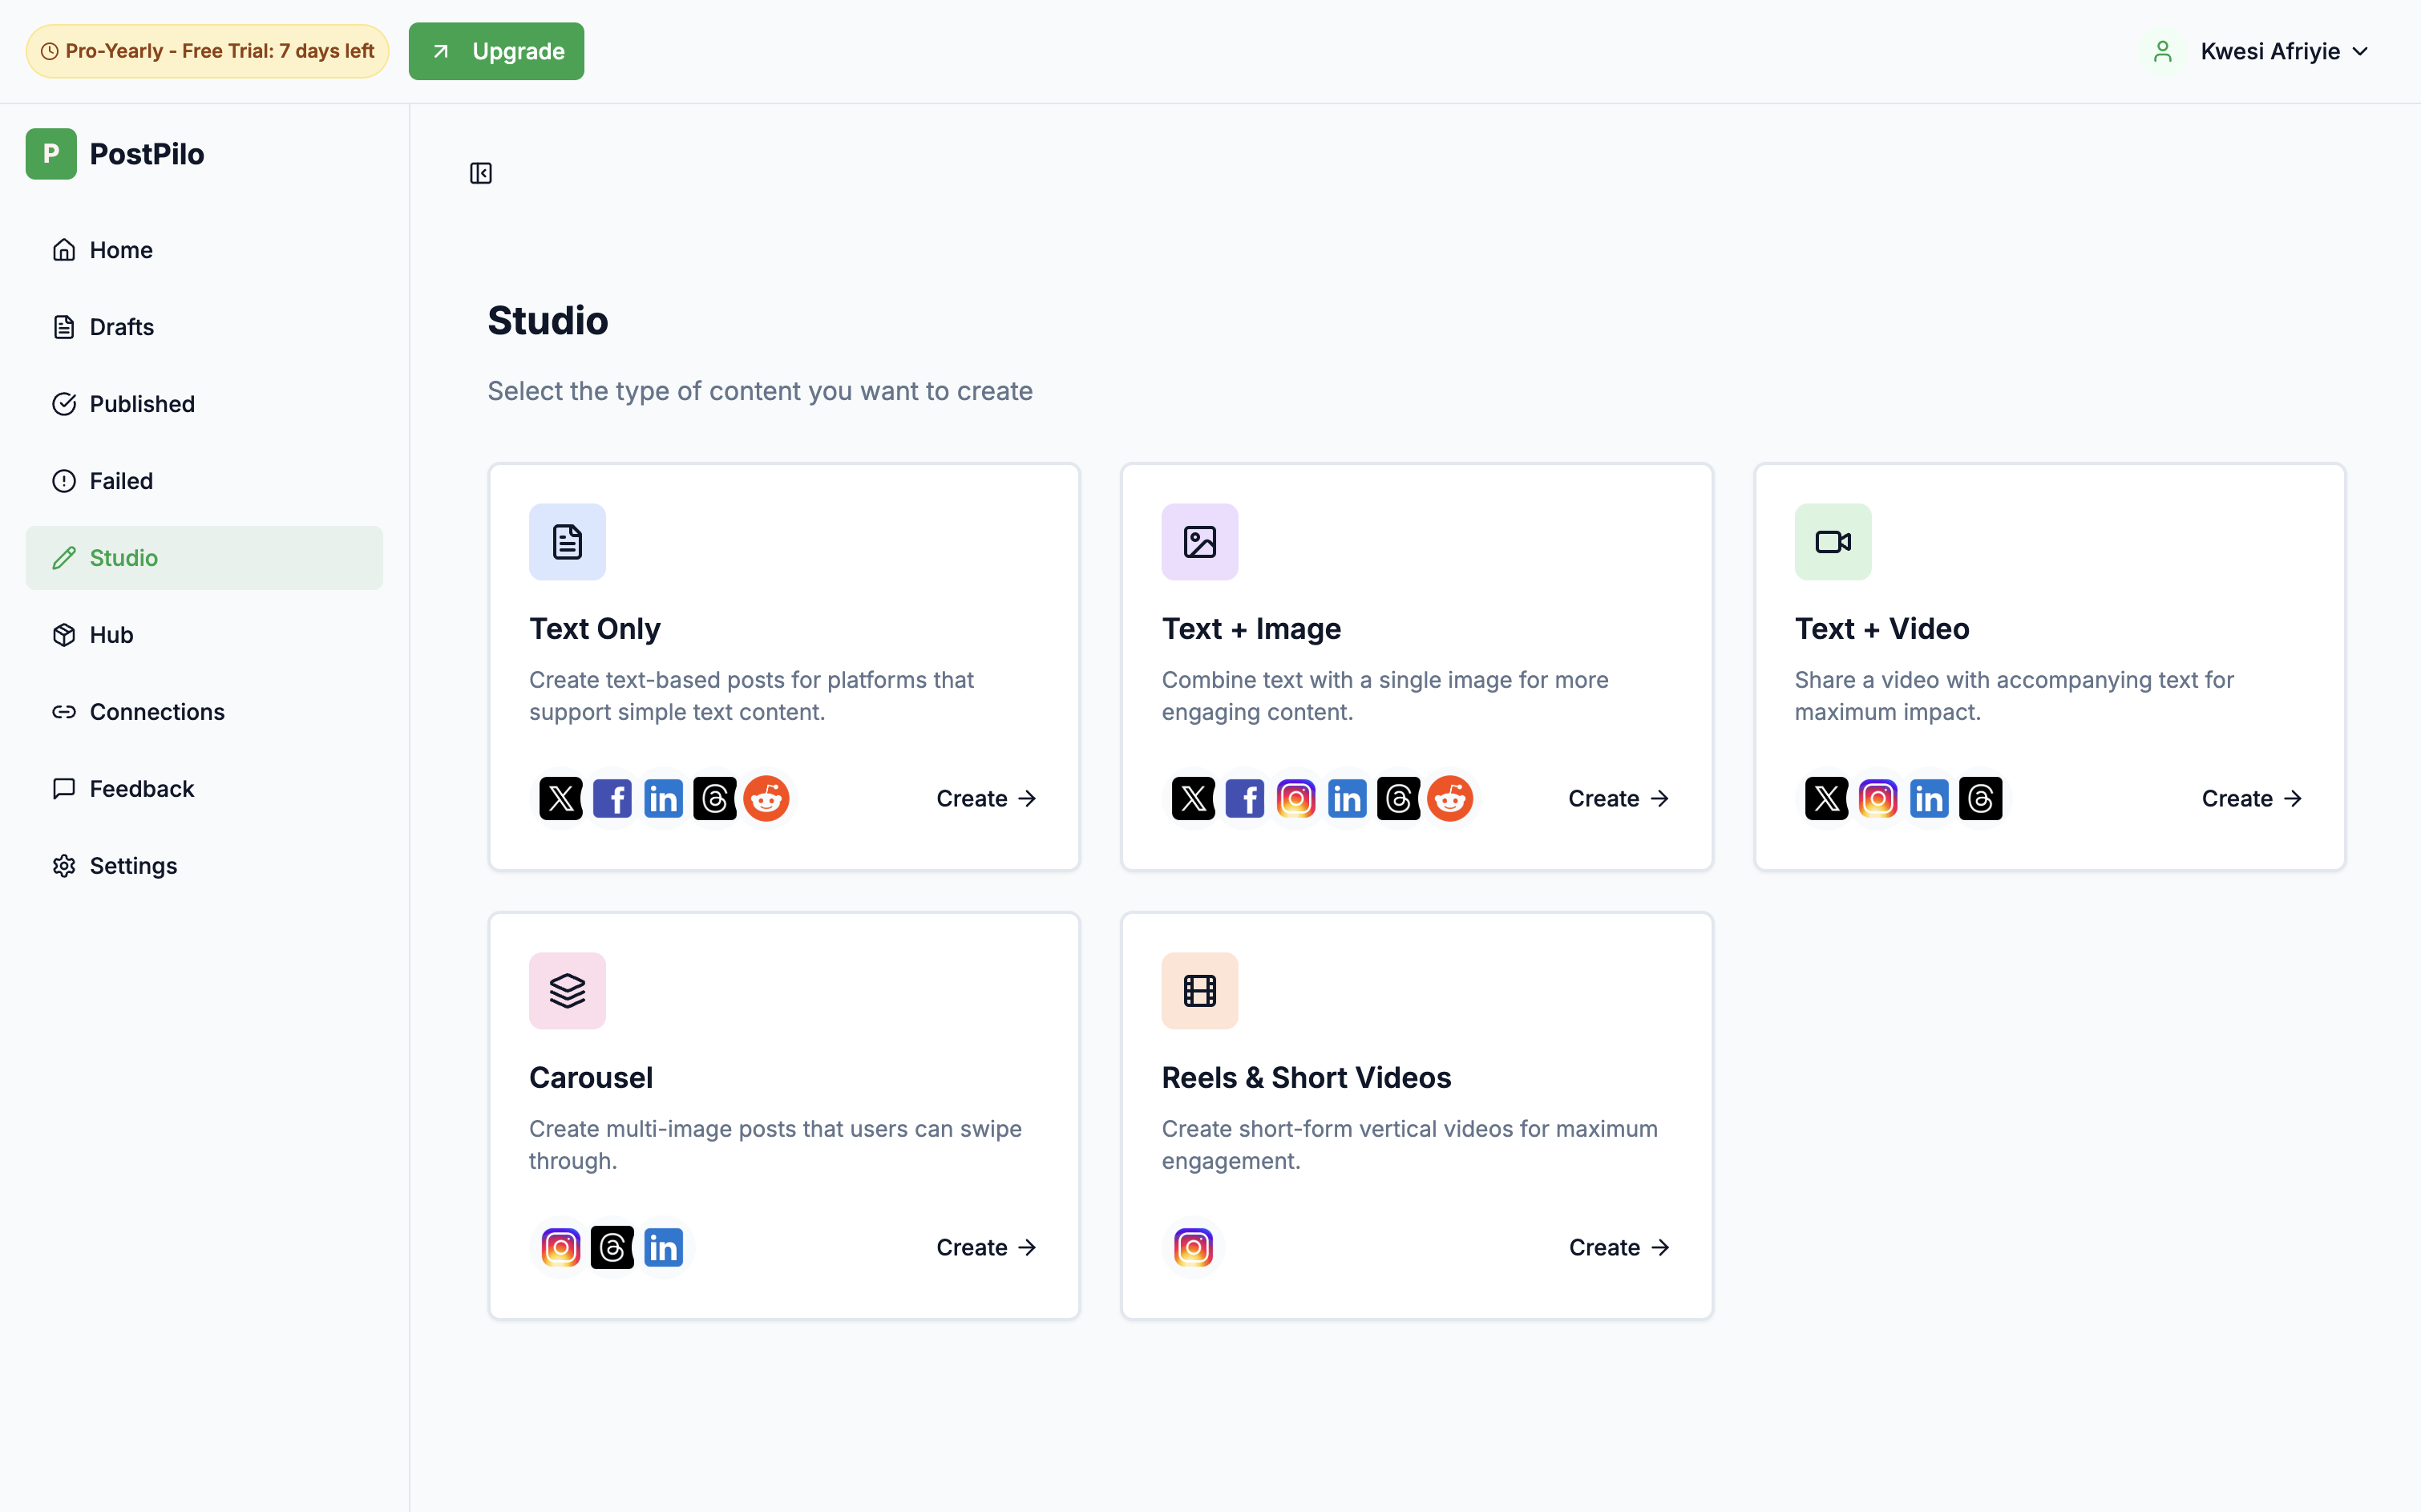The width and height of the screenshot is (2421, 1512).
Task: Open Settings from the sidebar
Action: tap(133, 866)
